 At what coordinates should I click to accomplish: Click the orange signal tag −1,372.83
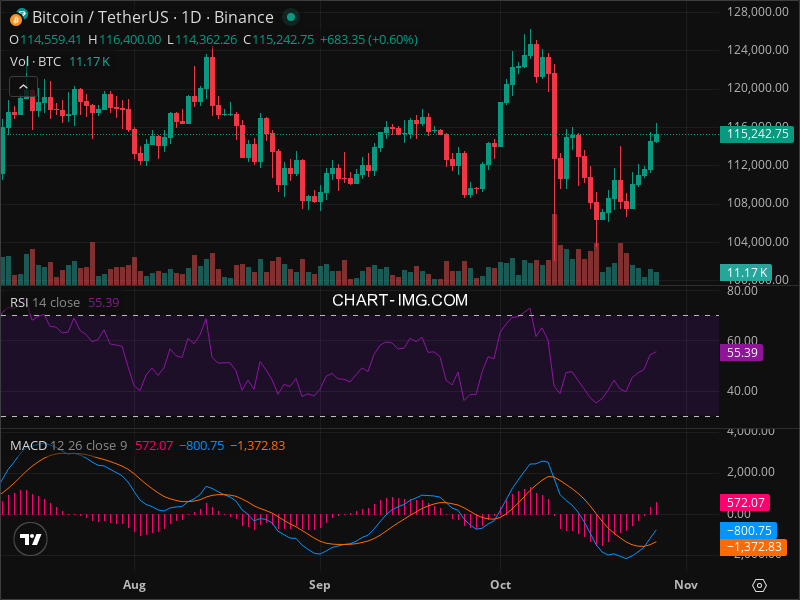pos(753,547)
